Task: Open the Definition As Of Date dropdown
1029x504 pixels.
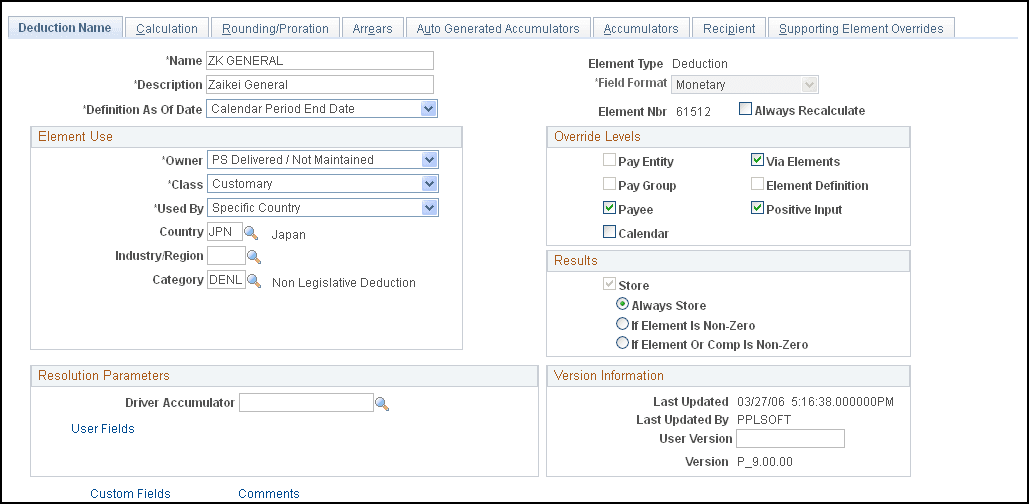Action: tap(428, 108)
